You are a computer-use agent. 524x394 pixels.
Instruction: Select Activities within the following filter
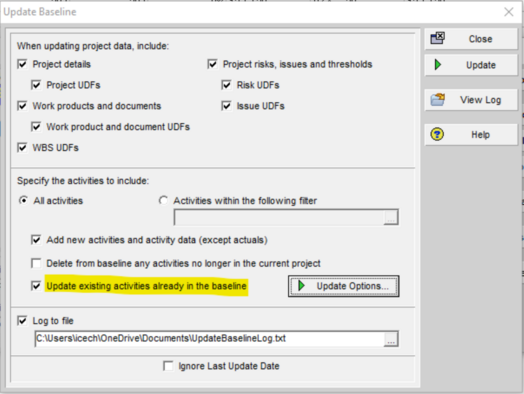click(x=163, y=201)
